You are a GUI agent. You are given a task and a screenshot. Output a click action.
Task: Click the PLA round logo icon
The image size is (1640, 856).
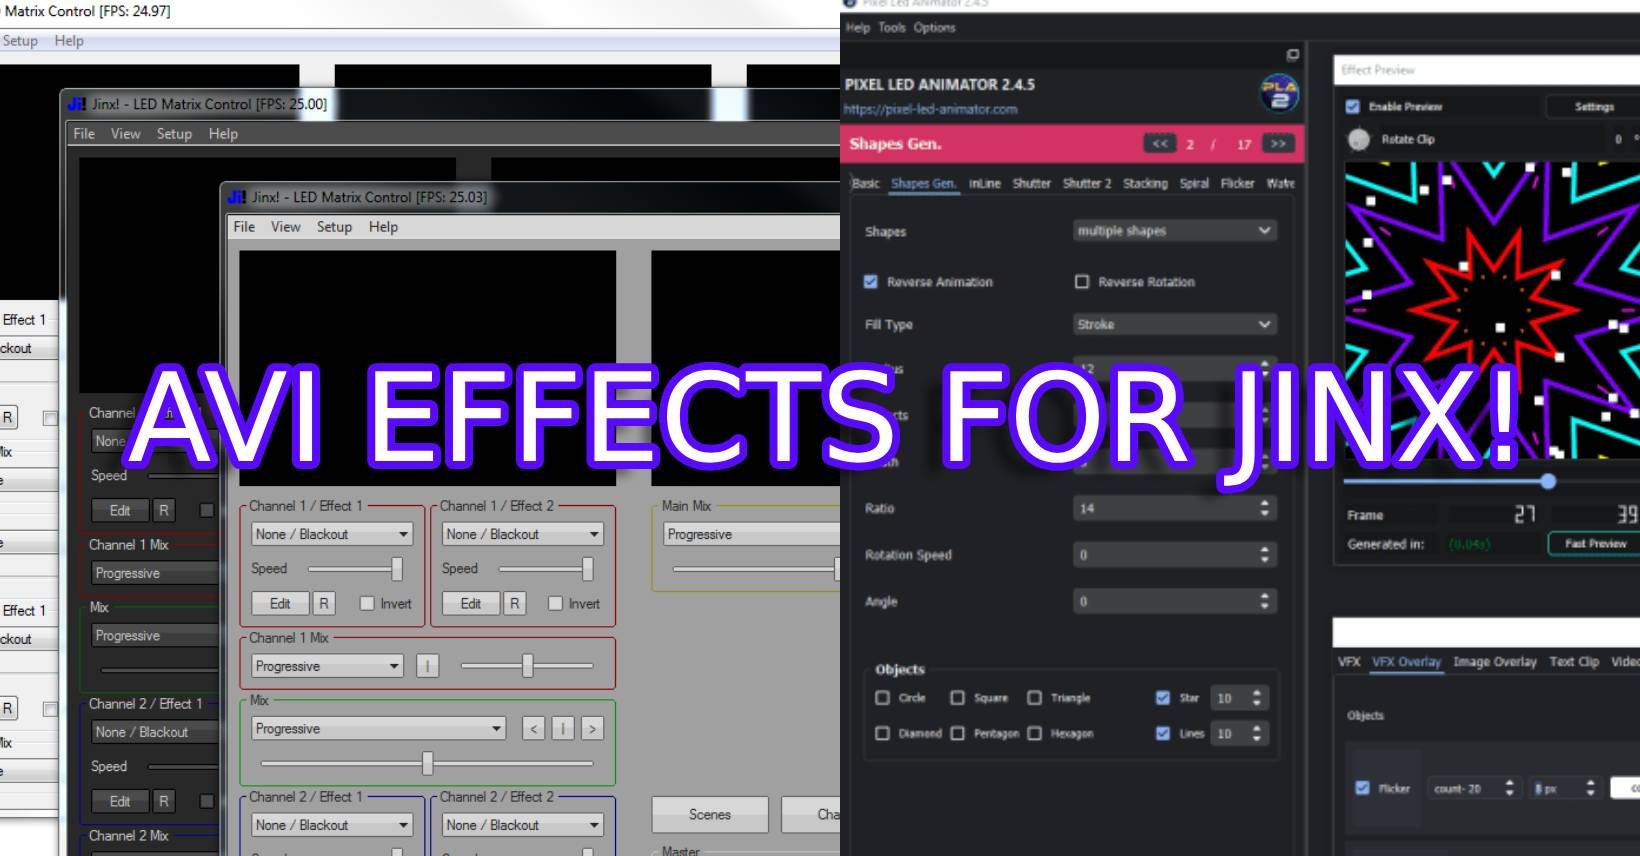click(1279, 93)
